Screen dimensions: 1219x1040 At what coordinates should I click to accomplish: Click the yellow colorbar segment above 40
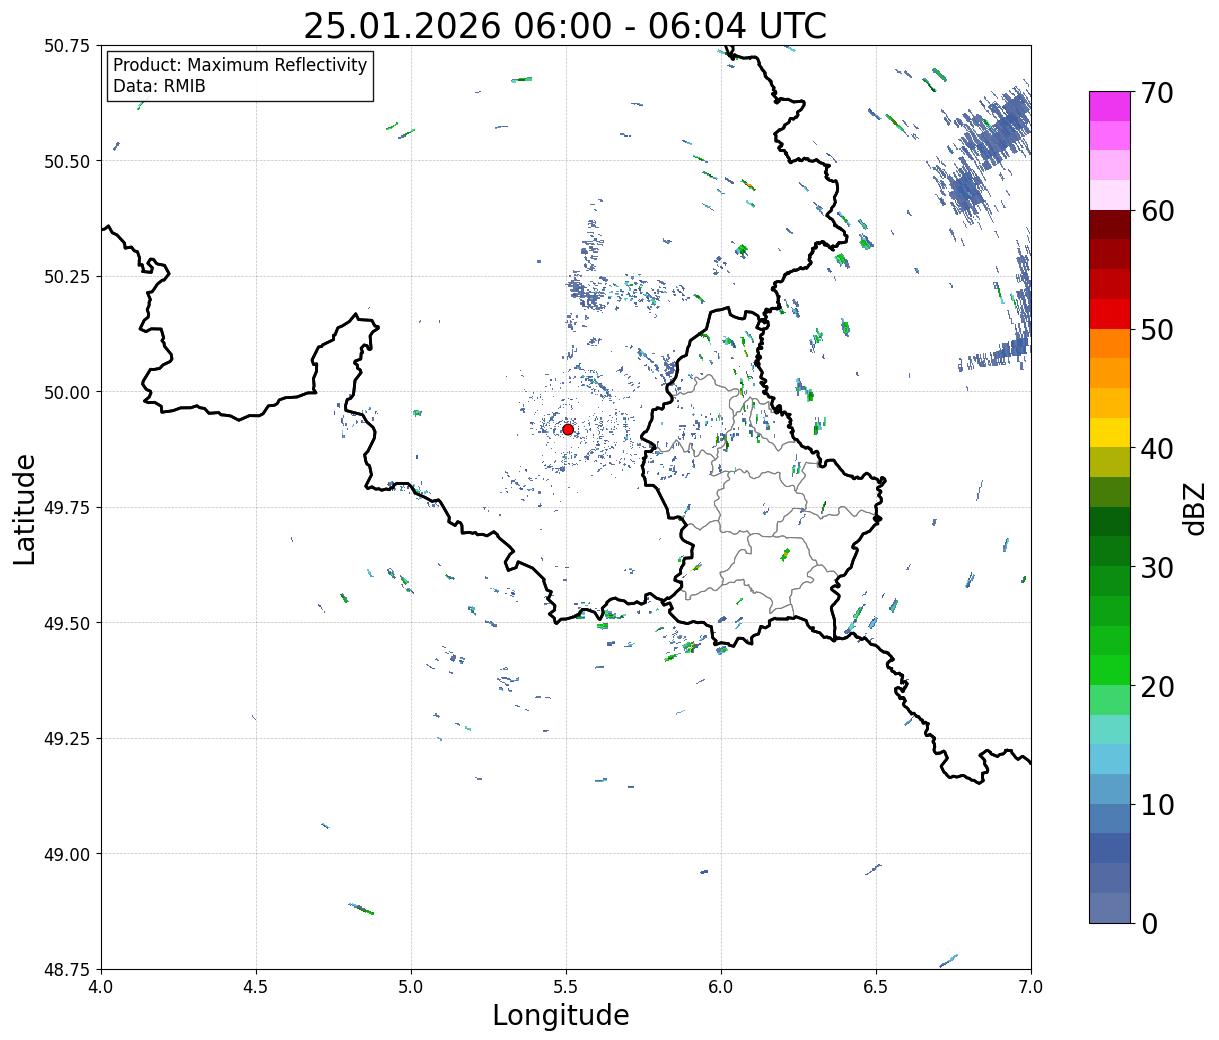1110,432
